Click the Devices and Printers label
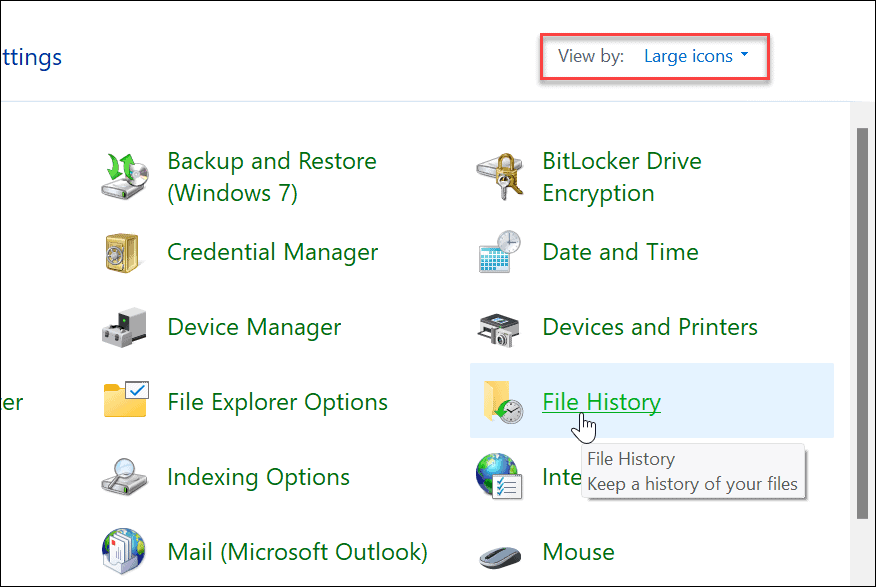The height and width of the screenshot is (587, 876). tap(649, 327)
